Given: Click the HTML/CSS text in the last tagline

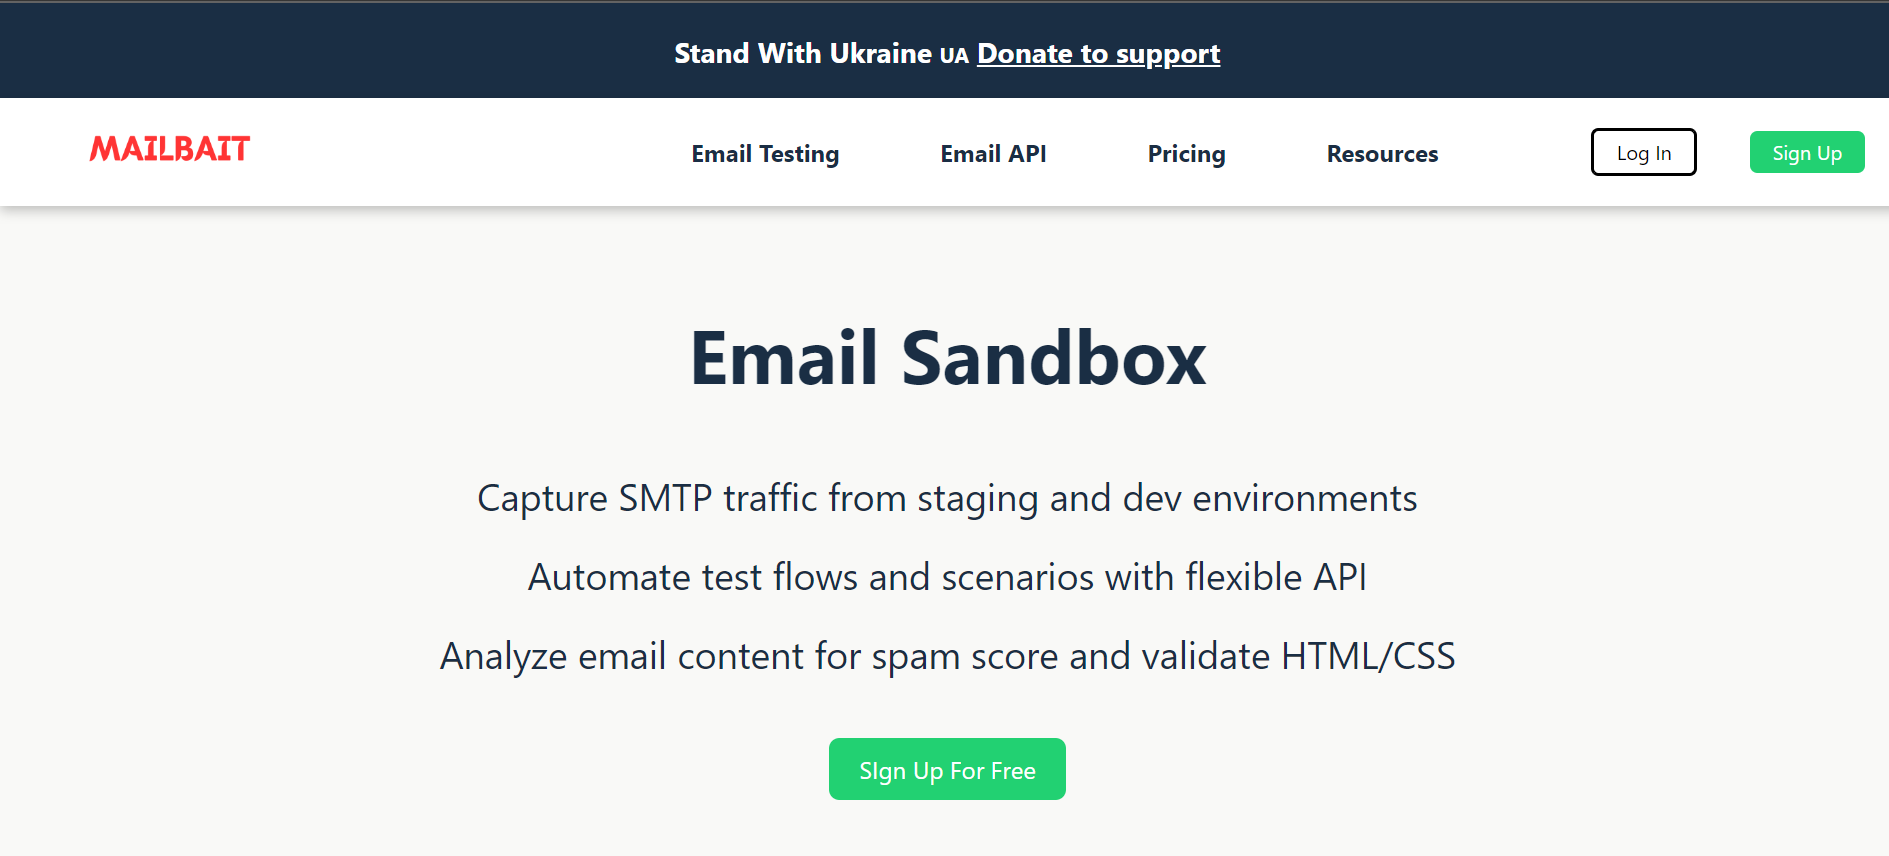Looking at the screenshot, I should 1368,657.
